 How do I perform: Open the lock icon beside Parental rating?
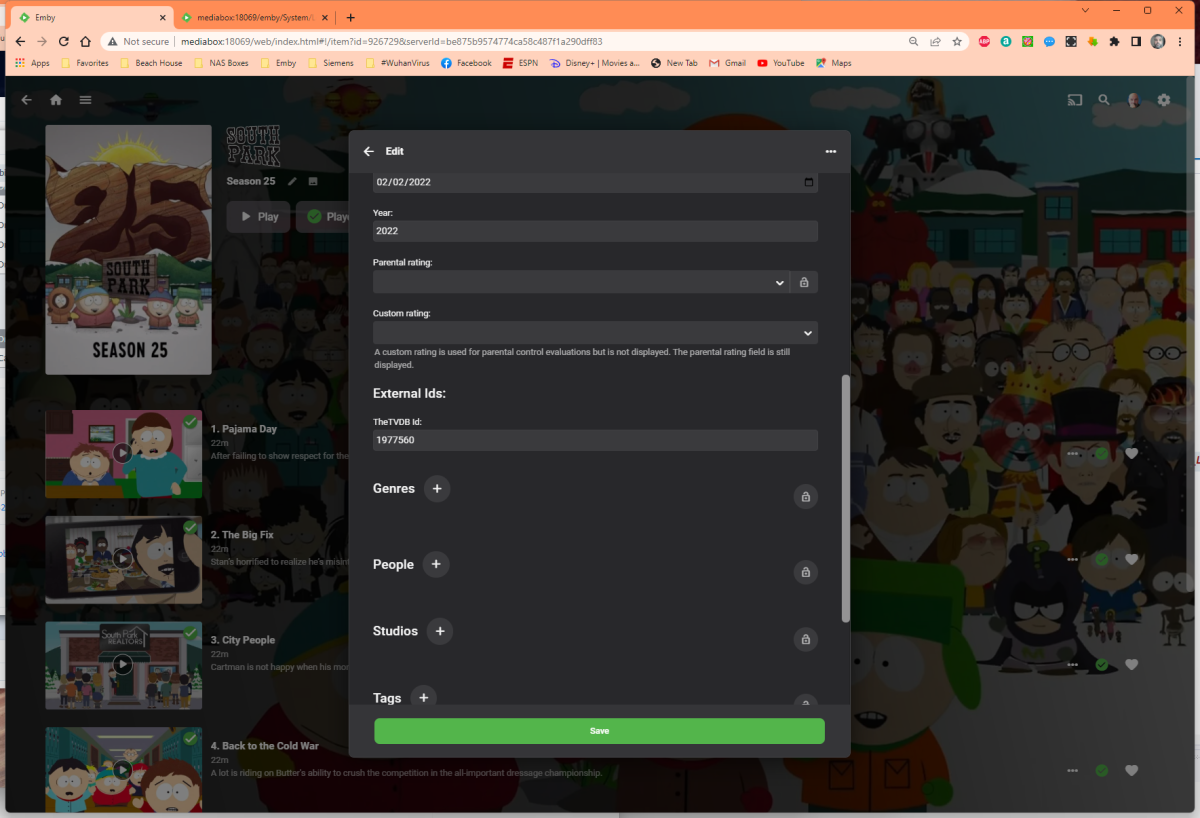803,282
